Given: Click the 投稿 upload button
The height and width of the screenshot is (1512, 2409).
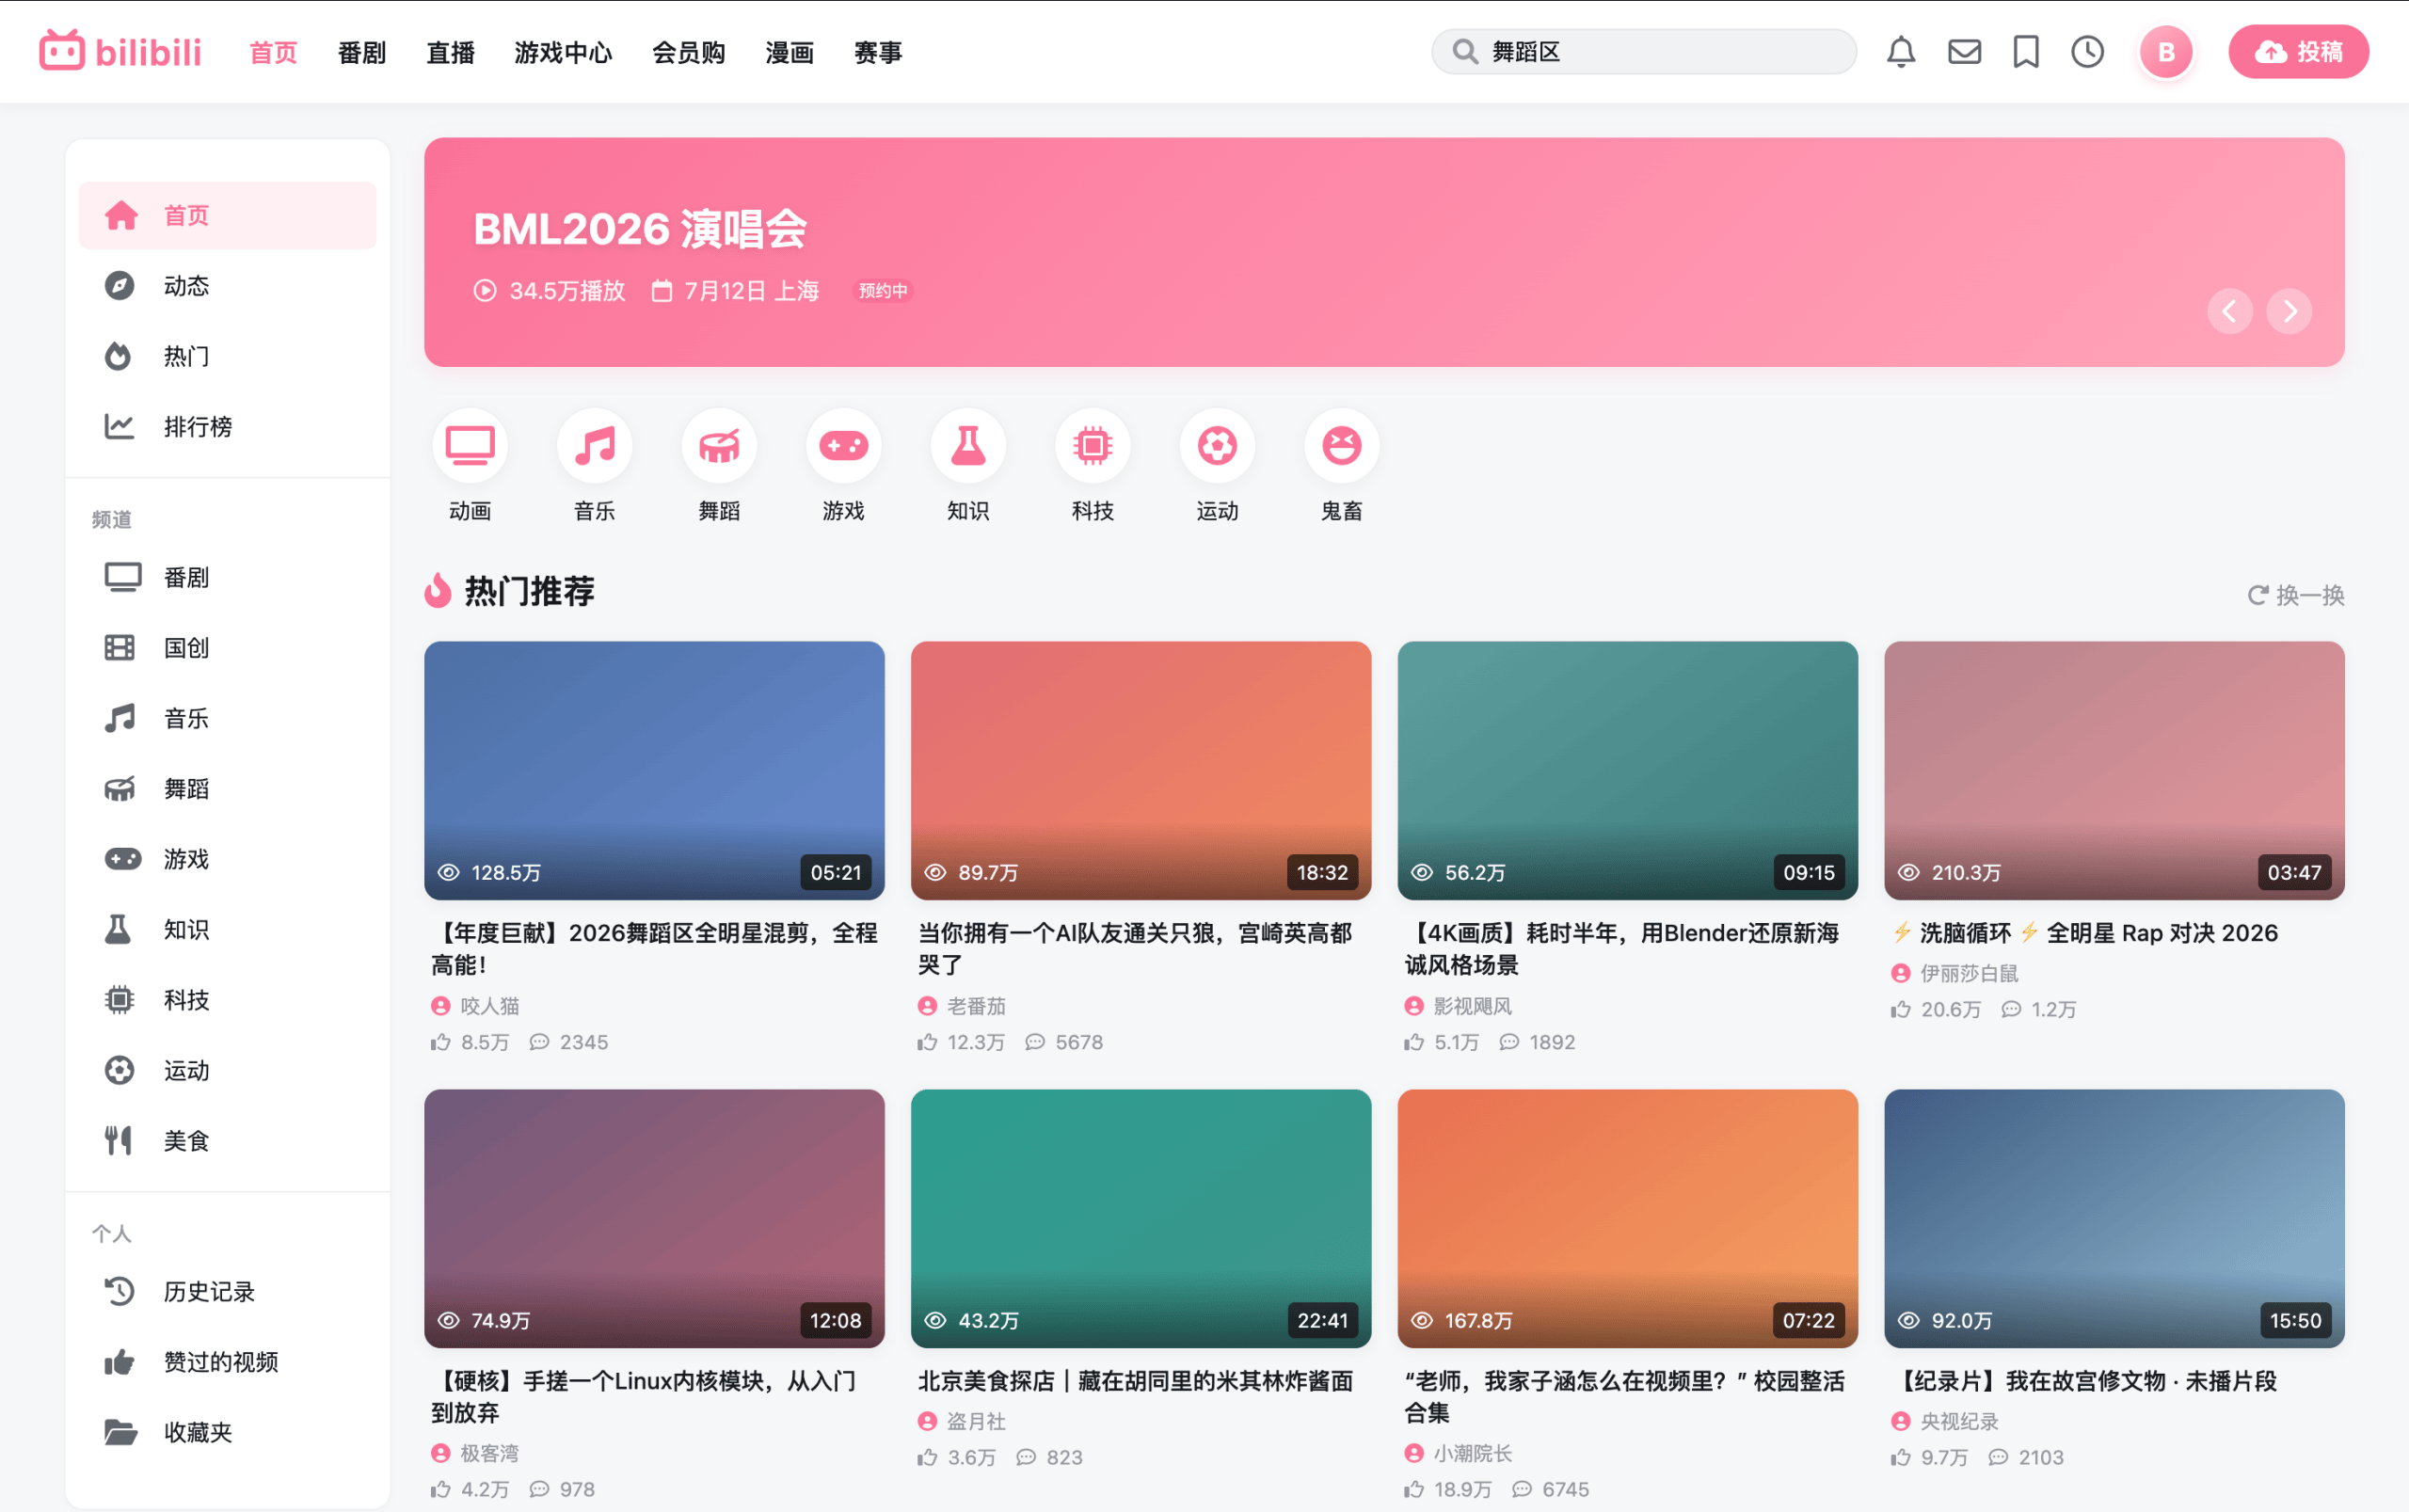Looking at the screenshot, I should coord(2298,52).
